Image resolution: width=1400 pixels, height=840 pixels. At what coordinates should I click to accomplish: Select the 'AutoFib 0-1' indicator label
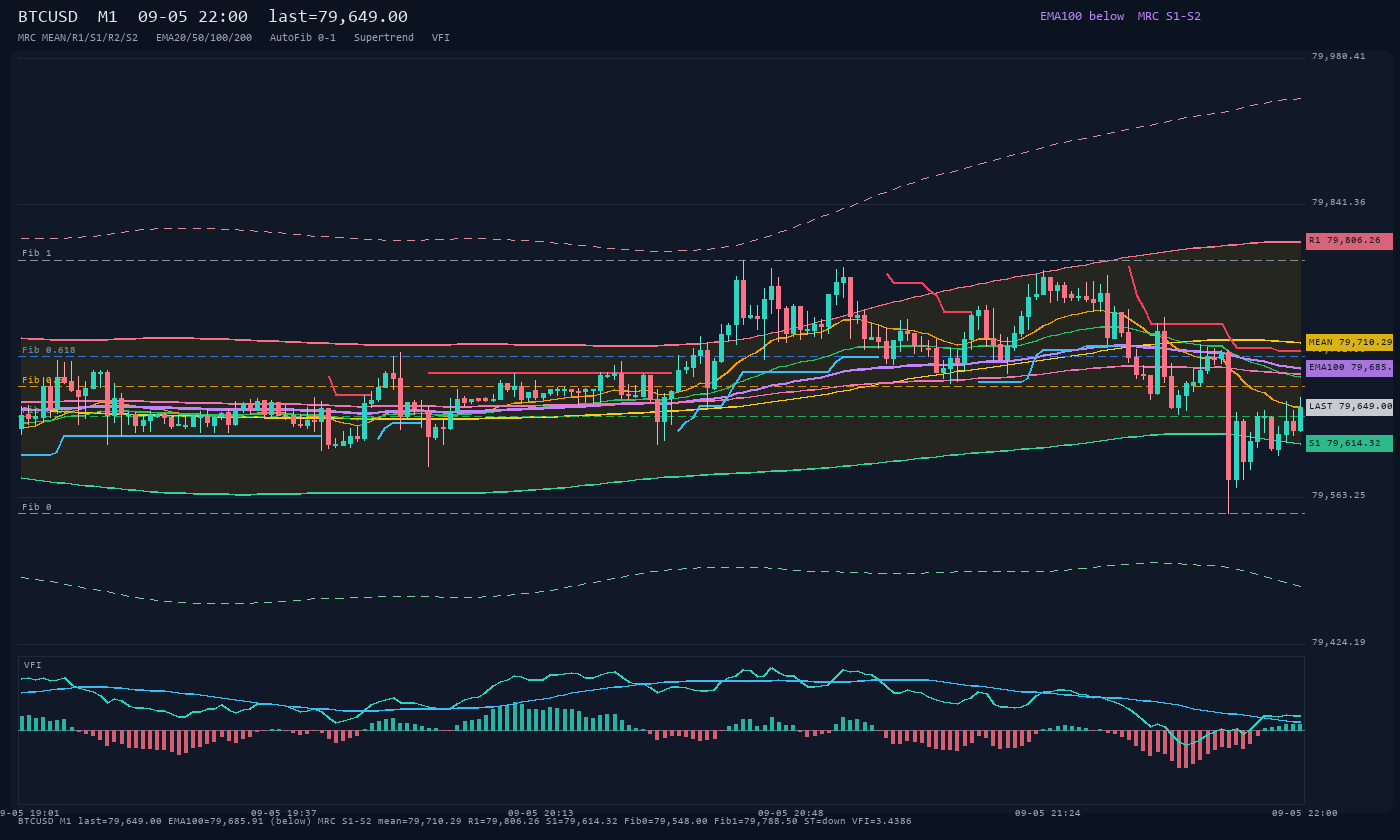pos(303,38)
